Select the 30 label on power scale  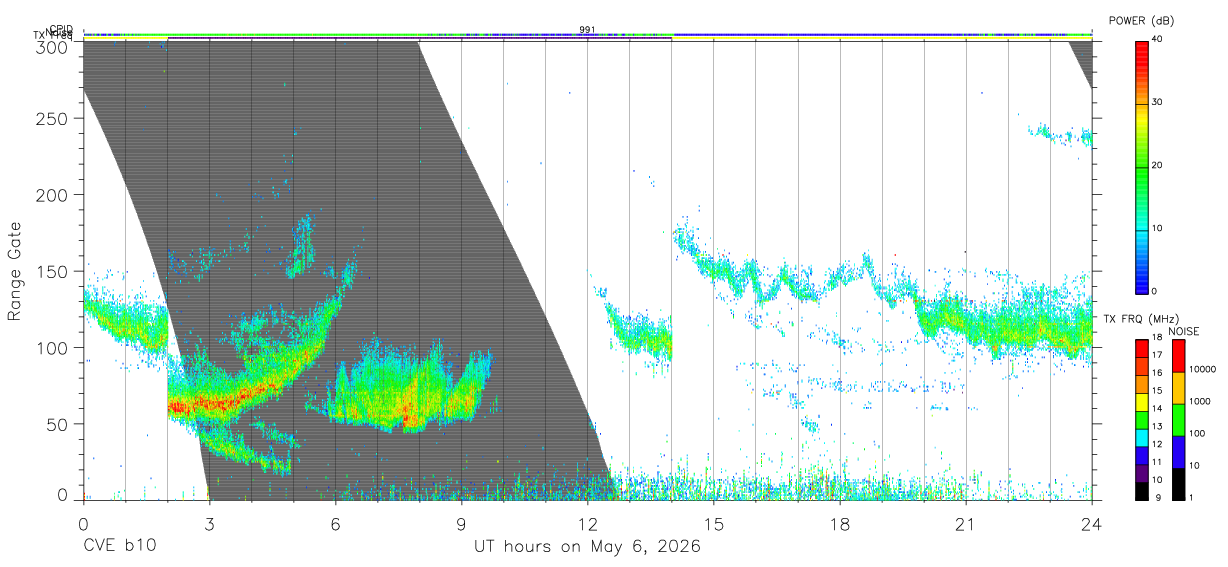click(1159, 102)
